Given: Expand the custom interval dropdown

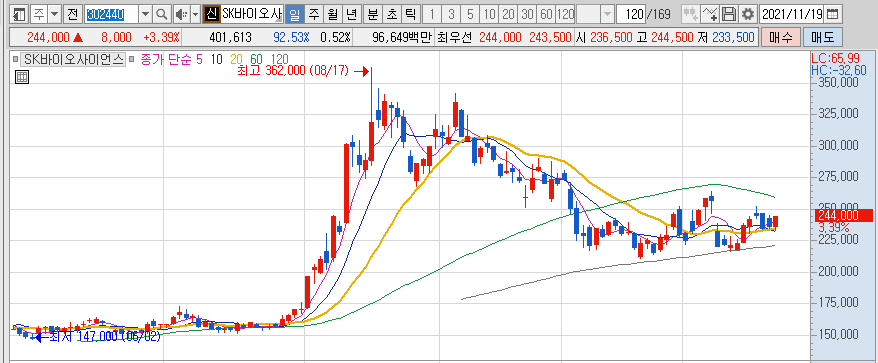Looking at the screenshot, I should 607,14.
